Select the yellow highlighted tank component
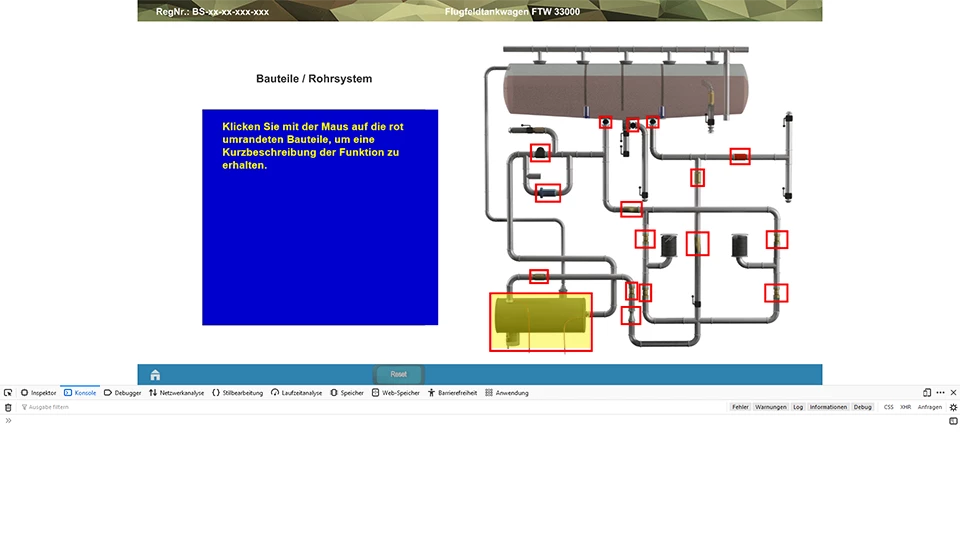This screenshot has width=960, height=540. click(x=541, y=322)
